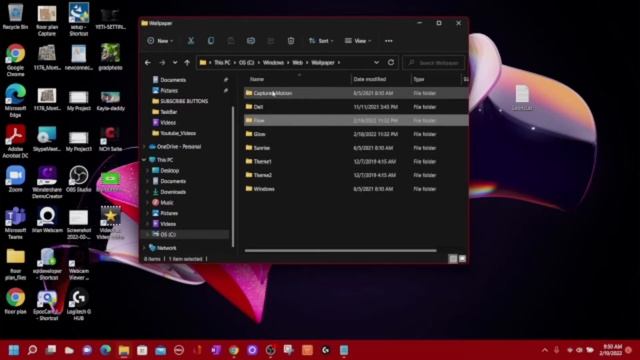Select the Recycle Bin desktop icon
640x360 pixels.
[16, 16]
